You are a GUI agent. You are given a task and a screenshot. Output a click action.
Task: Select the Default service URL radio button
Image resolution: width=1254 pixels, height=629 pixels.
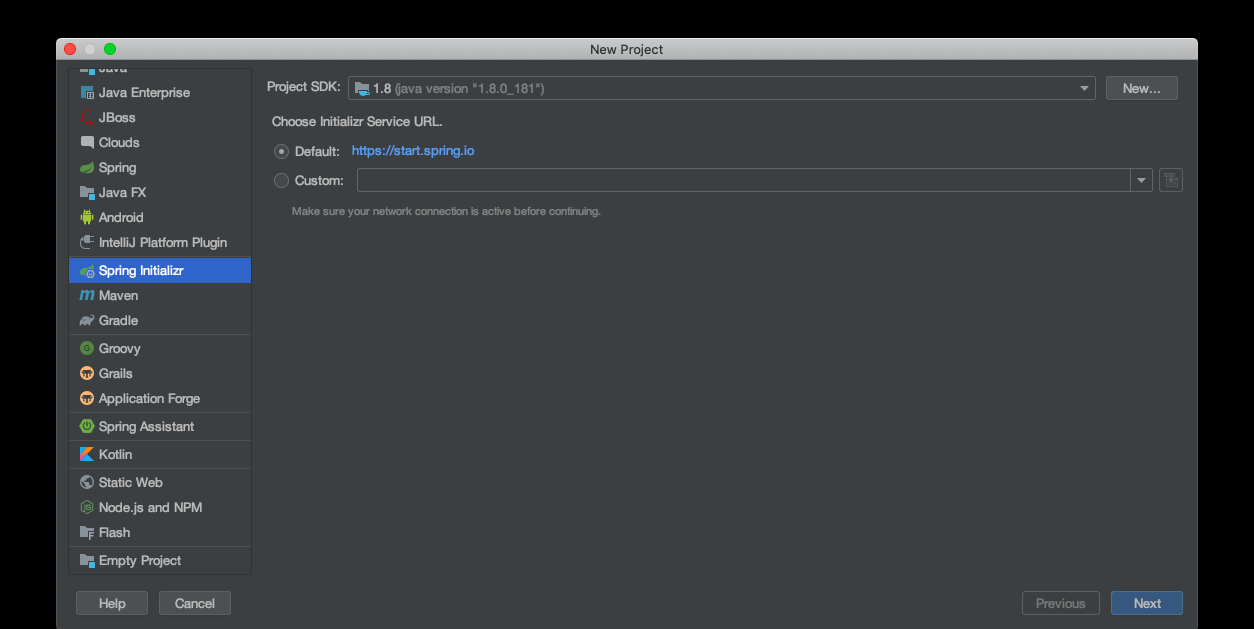coord(281,152)
